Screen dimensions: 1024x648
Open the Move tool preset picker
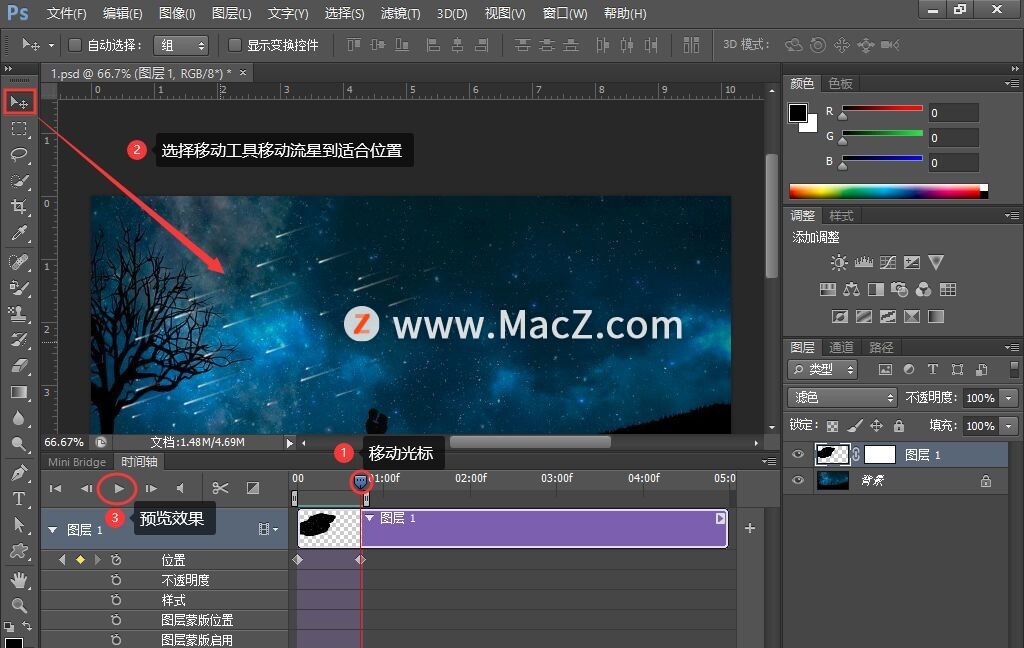52,46
